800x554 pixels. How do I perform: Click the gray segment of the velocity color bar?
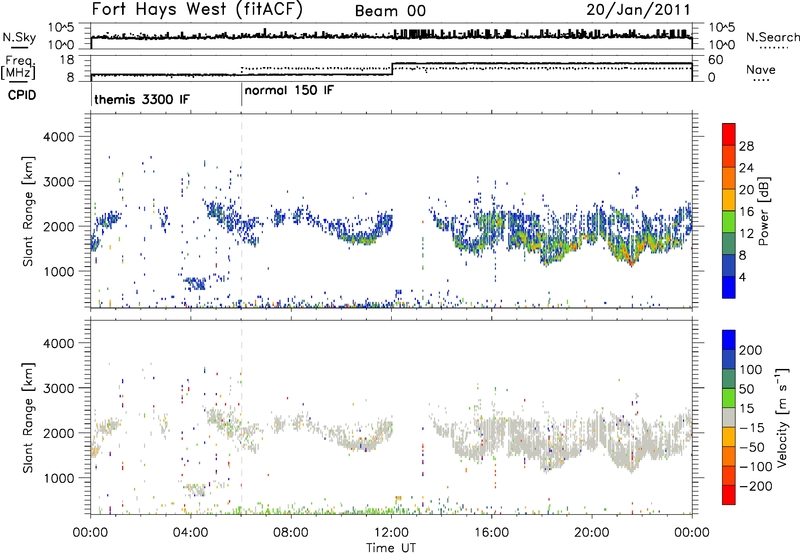click(729, 417)
